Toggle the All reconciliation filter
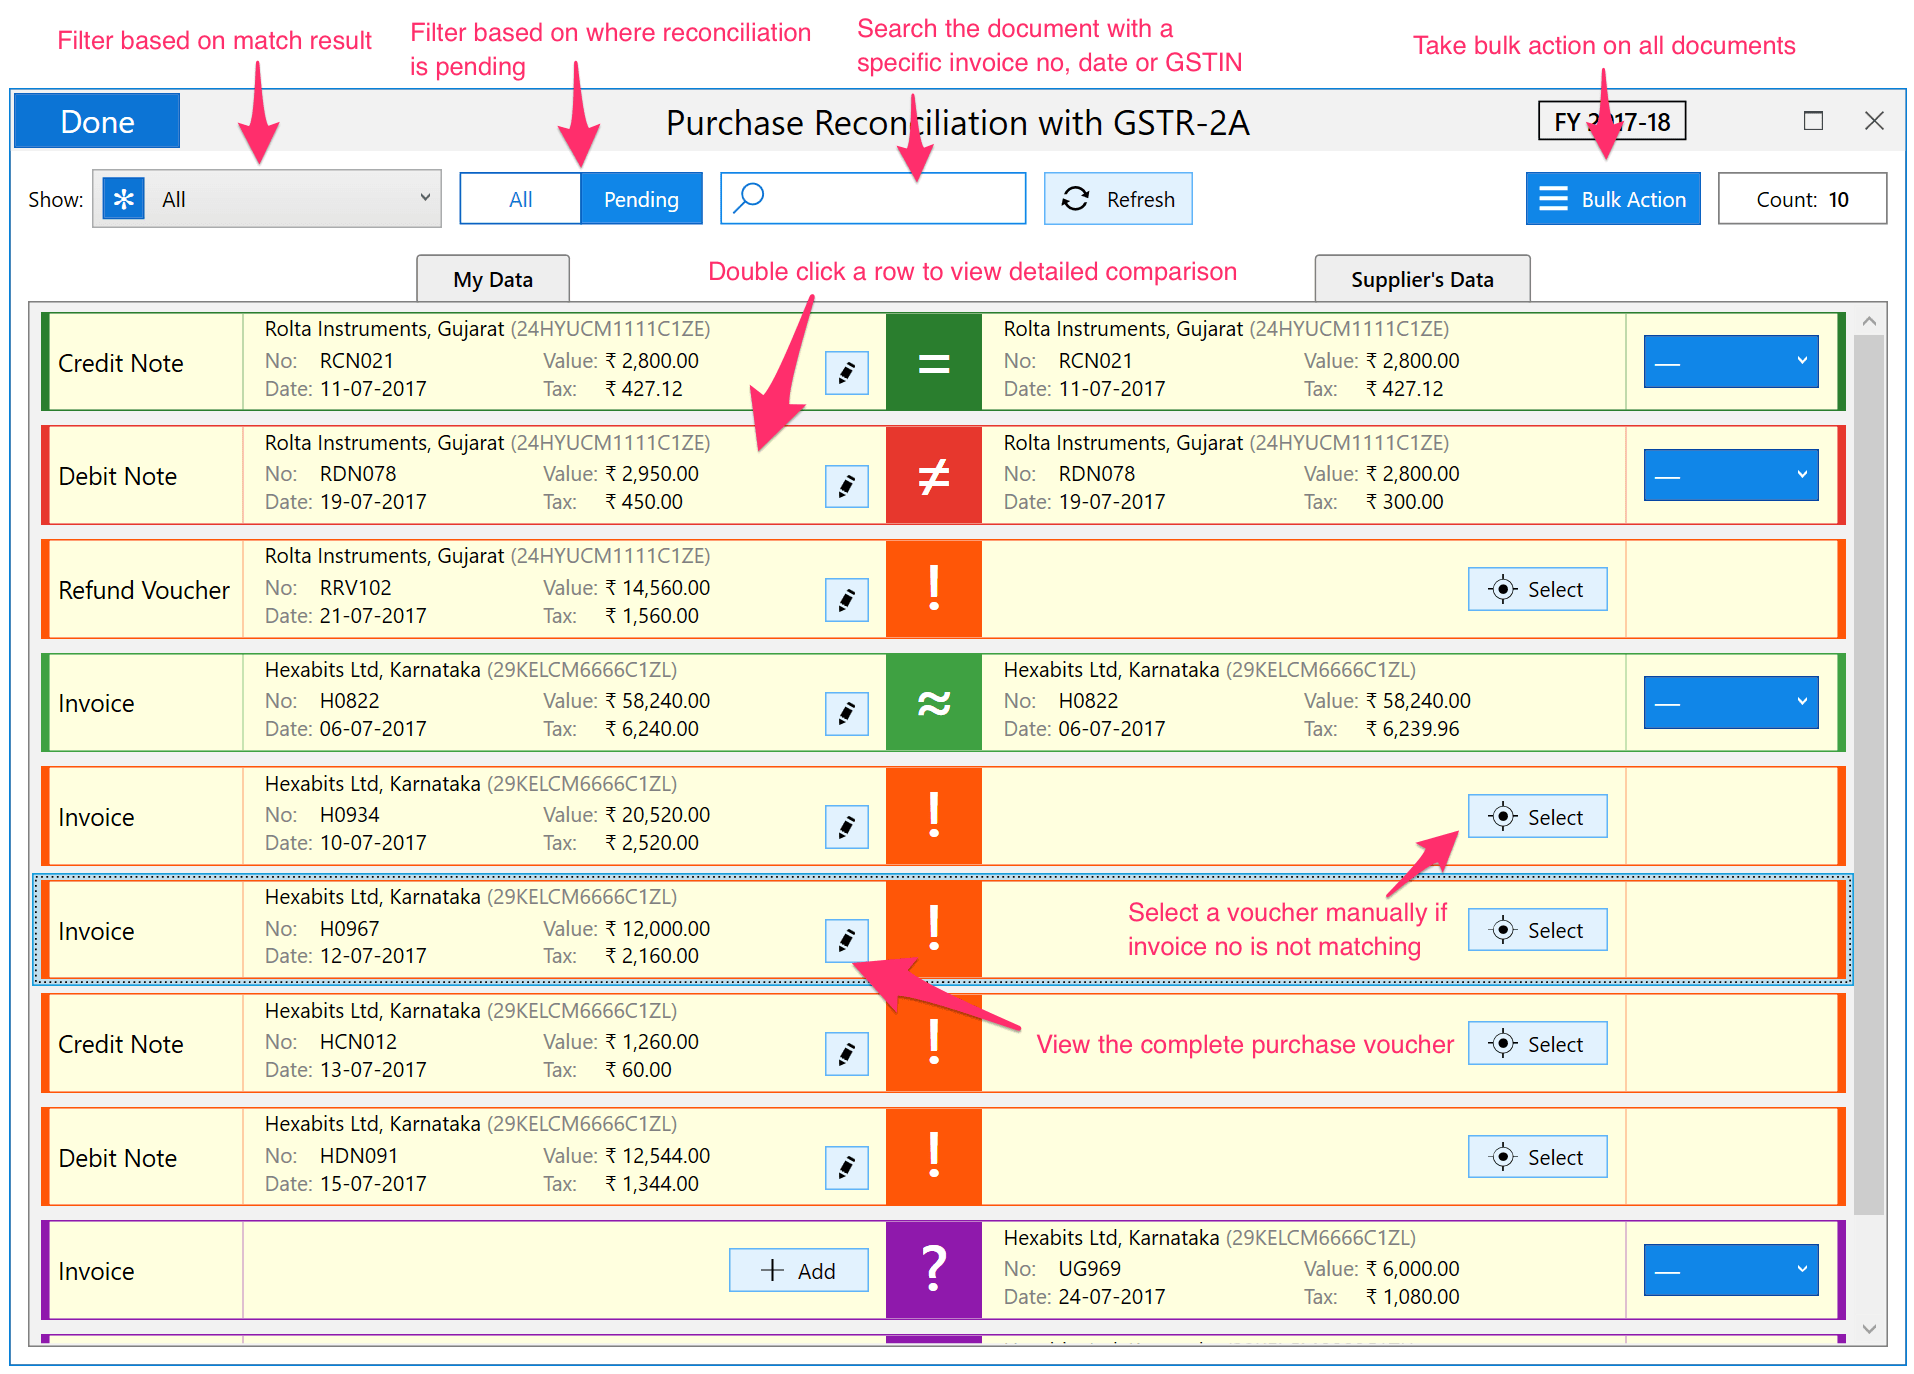The image size is (1914, 1374). [x=520, y=199]
